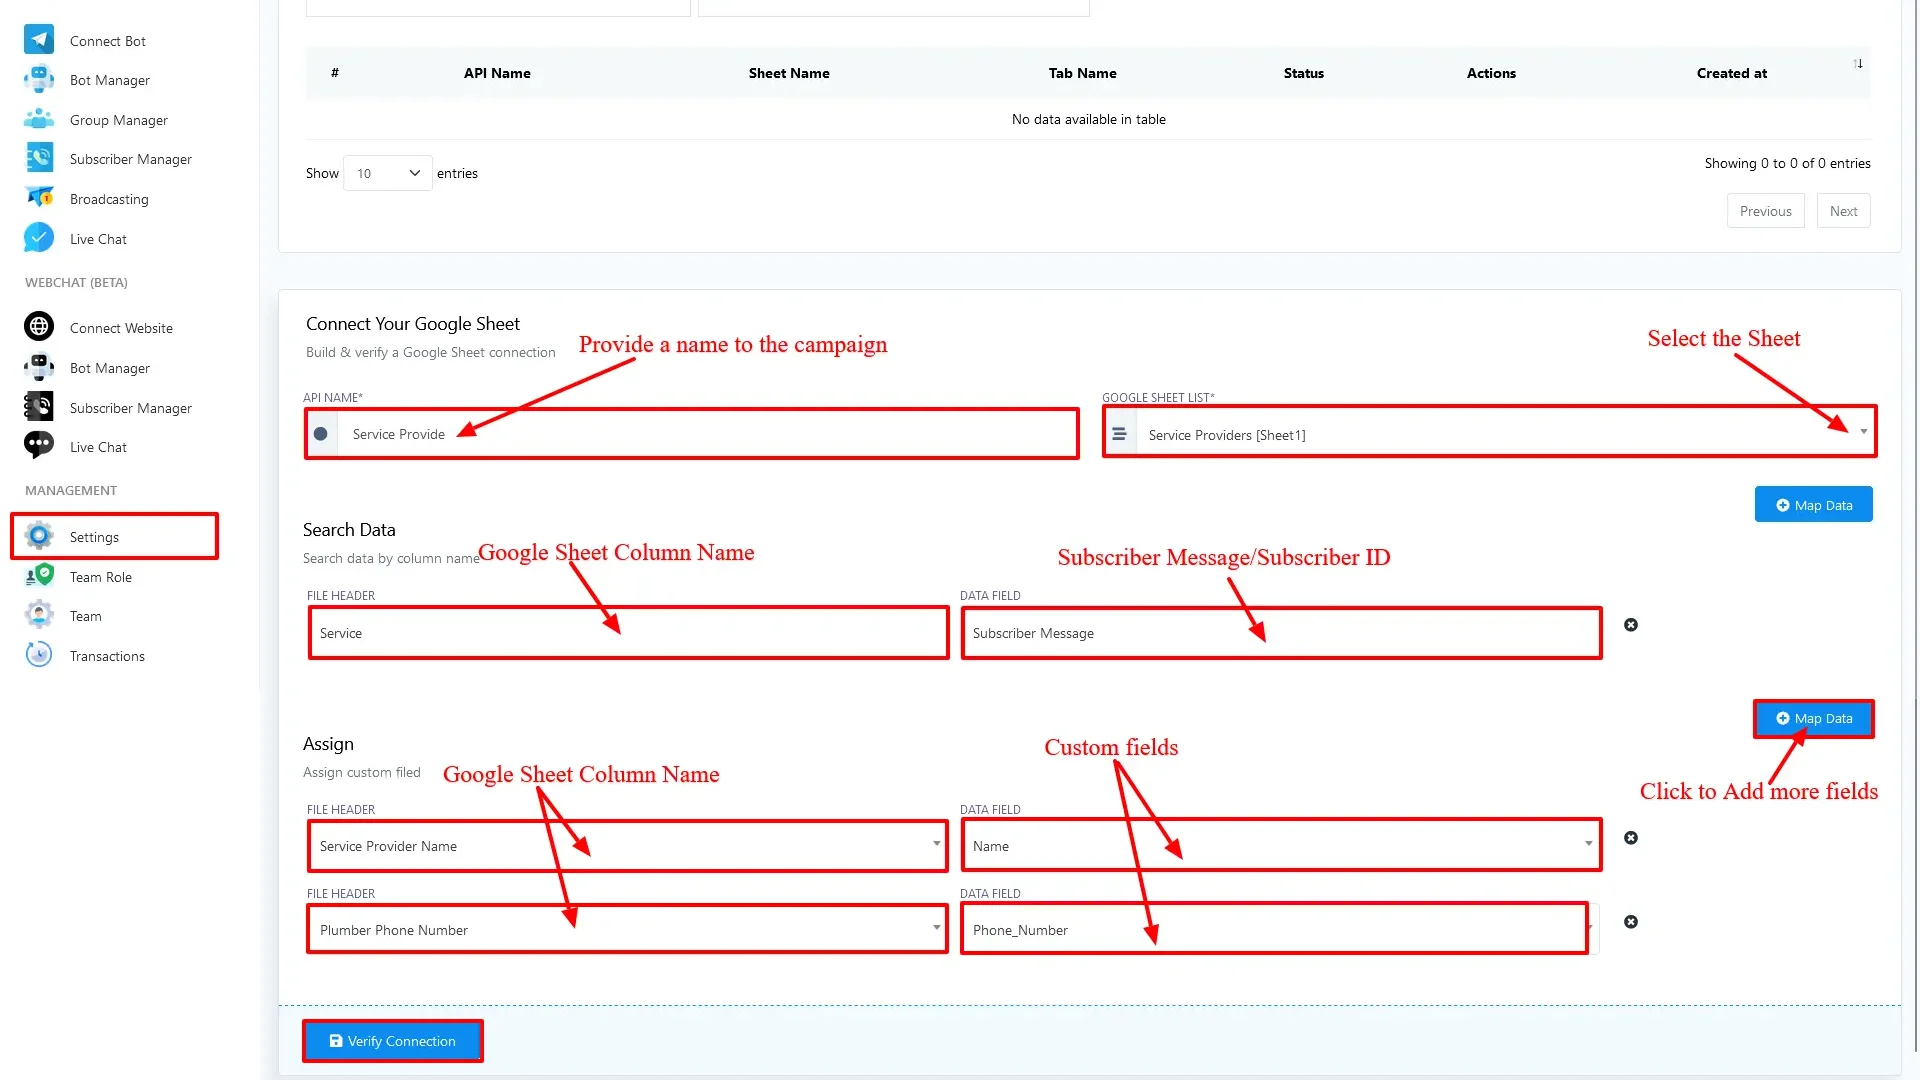Image resolution: width=1920 pixels, height=1080 pixels.
Task: Remove the Service search data row
Action: pos(1631,625)
